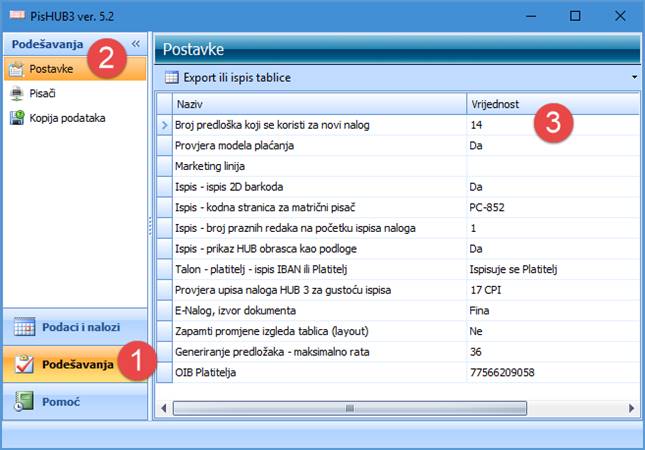Click the Pomoć book icon
Viewport: 645px width, 450px height.
pos(23,401)
